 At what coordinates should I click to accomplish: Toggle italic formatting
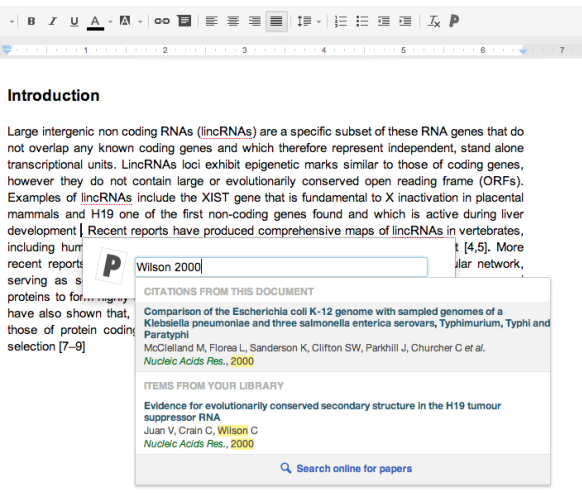tap(53, 21)
